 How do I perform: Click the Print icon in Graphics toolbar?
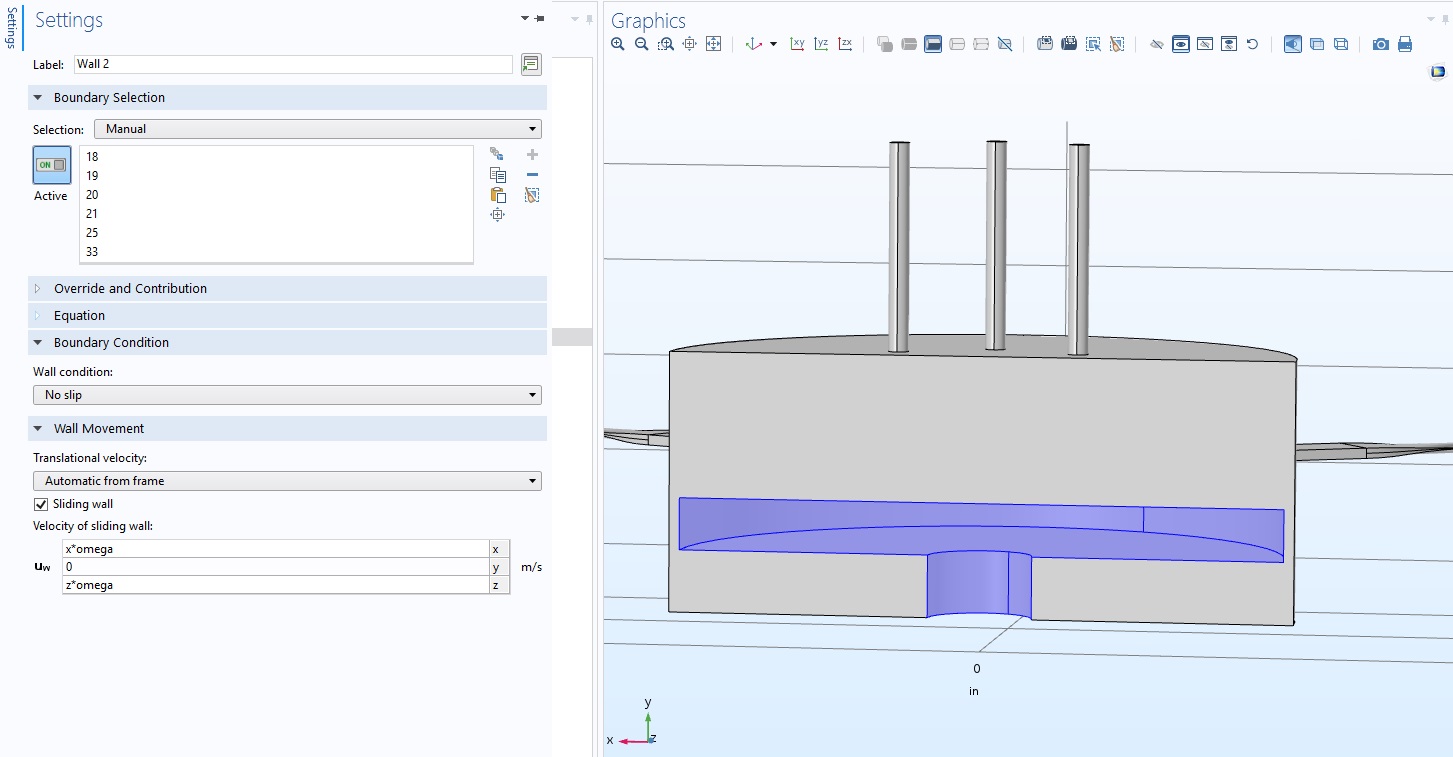click(1404, 44)
